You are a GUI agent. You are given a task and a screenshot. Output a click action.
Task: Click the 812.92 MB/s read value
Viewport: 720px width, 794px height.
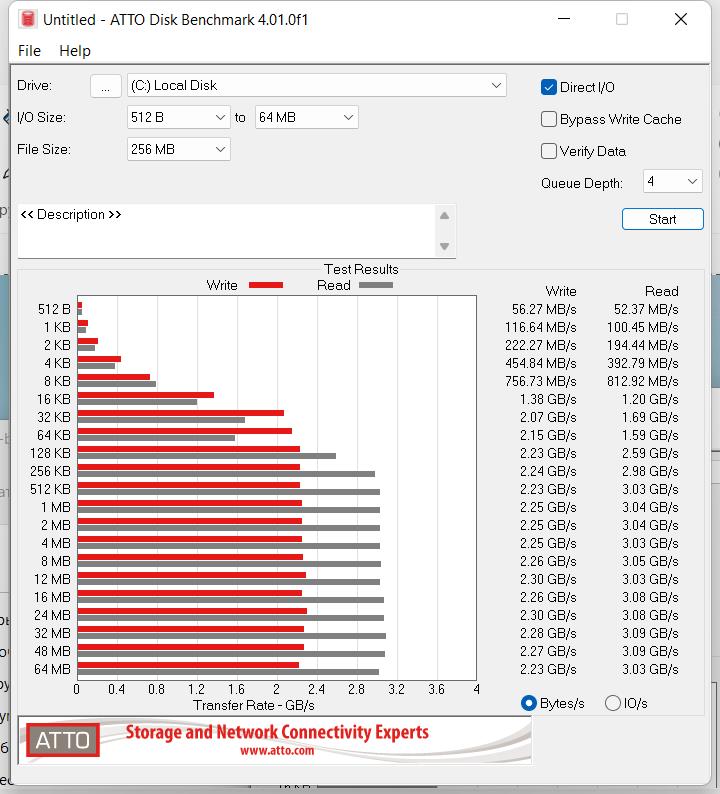pos(643,381)
